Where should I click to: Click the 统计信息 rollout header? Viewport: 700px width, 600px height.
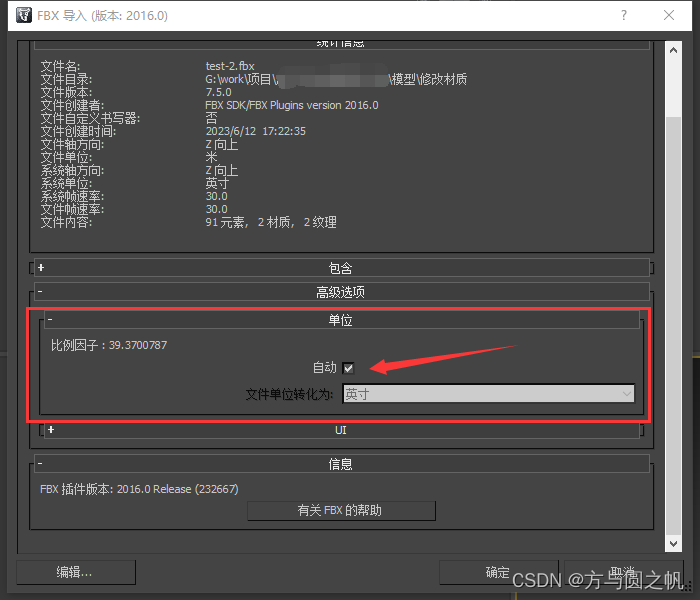pyautogui.click(x=340, y=43)
